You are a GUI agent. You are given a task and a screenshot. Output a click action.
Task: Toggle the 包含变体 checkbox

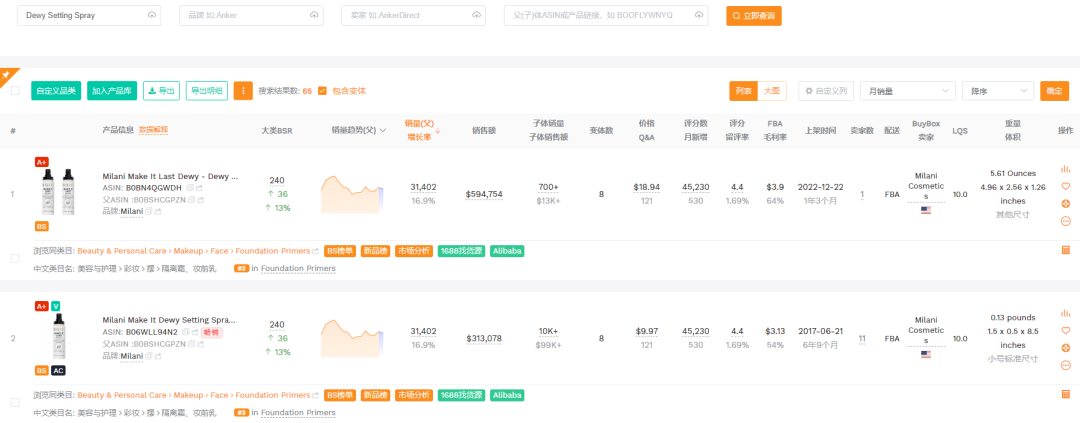tap(322, 91)
